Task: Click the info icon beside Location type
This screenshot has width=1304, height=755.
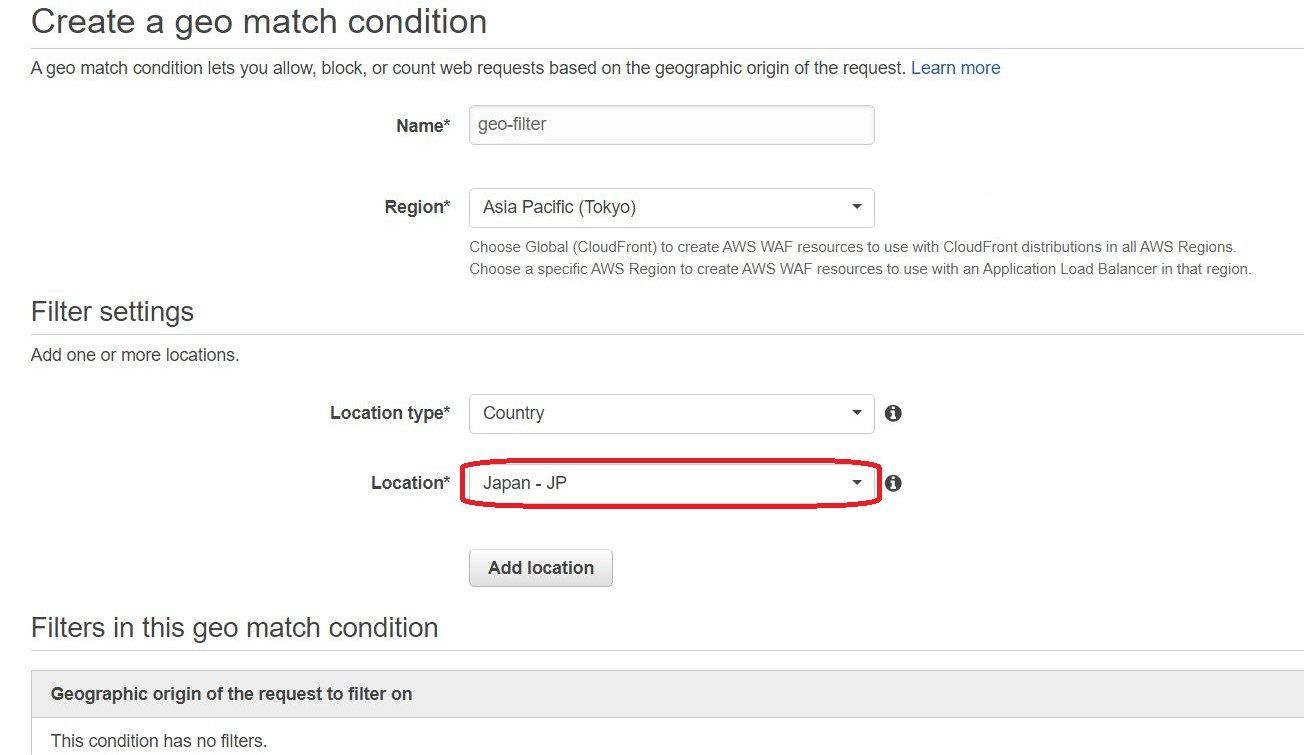Action: 893,413
